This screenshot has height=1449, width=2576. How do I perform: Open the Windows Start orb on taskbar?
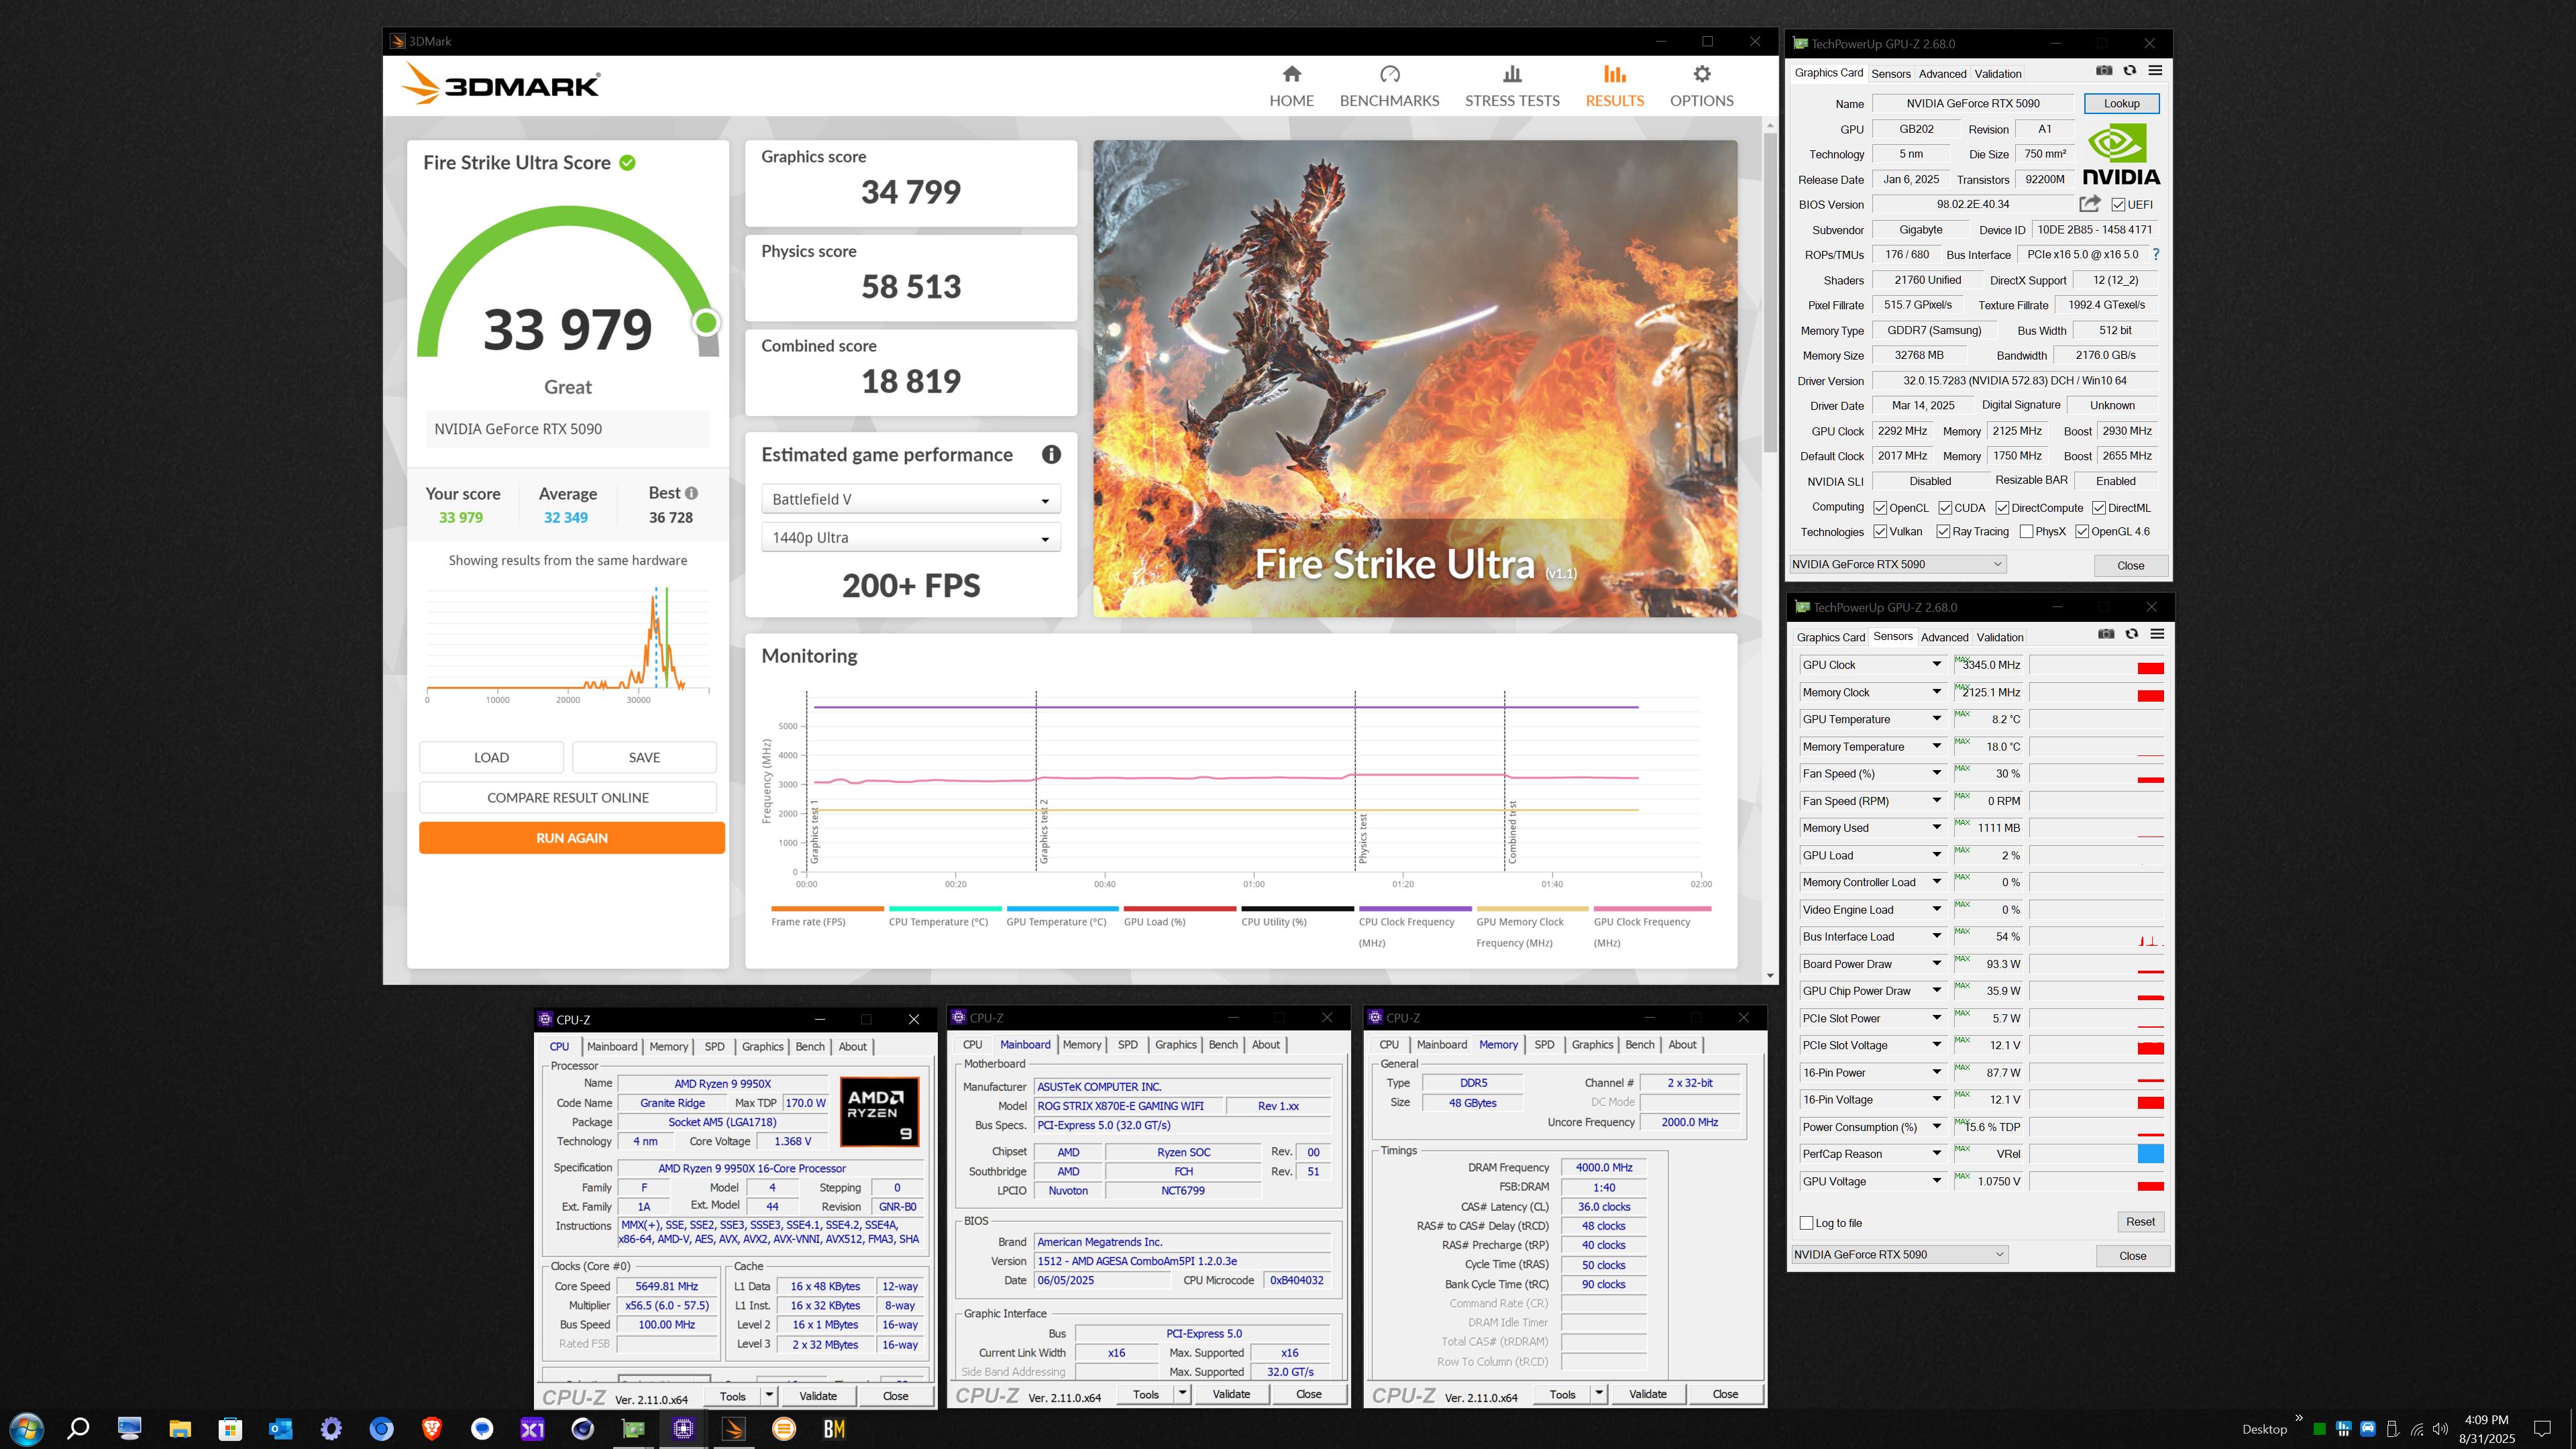(26, 1429)
